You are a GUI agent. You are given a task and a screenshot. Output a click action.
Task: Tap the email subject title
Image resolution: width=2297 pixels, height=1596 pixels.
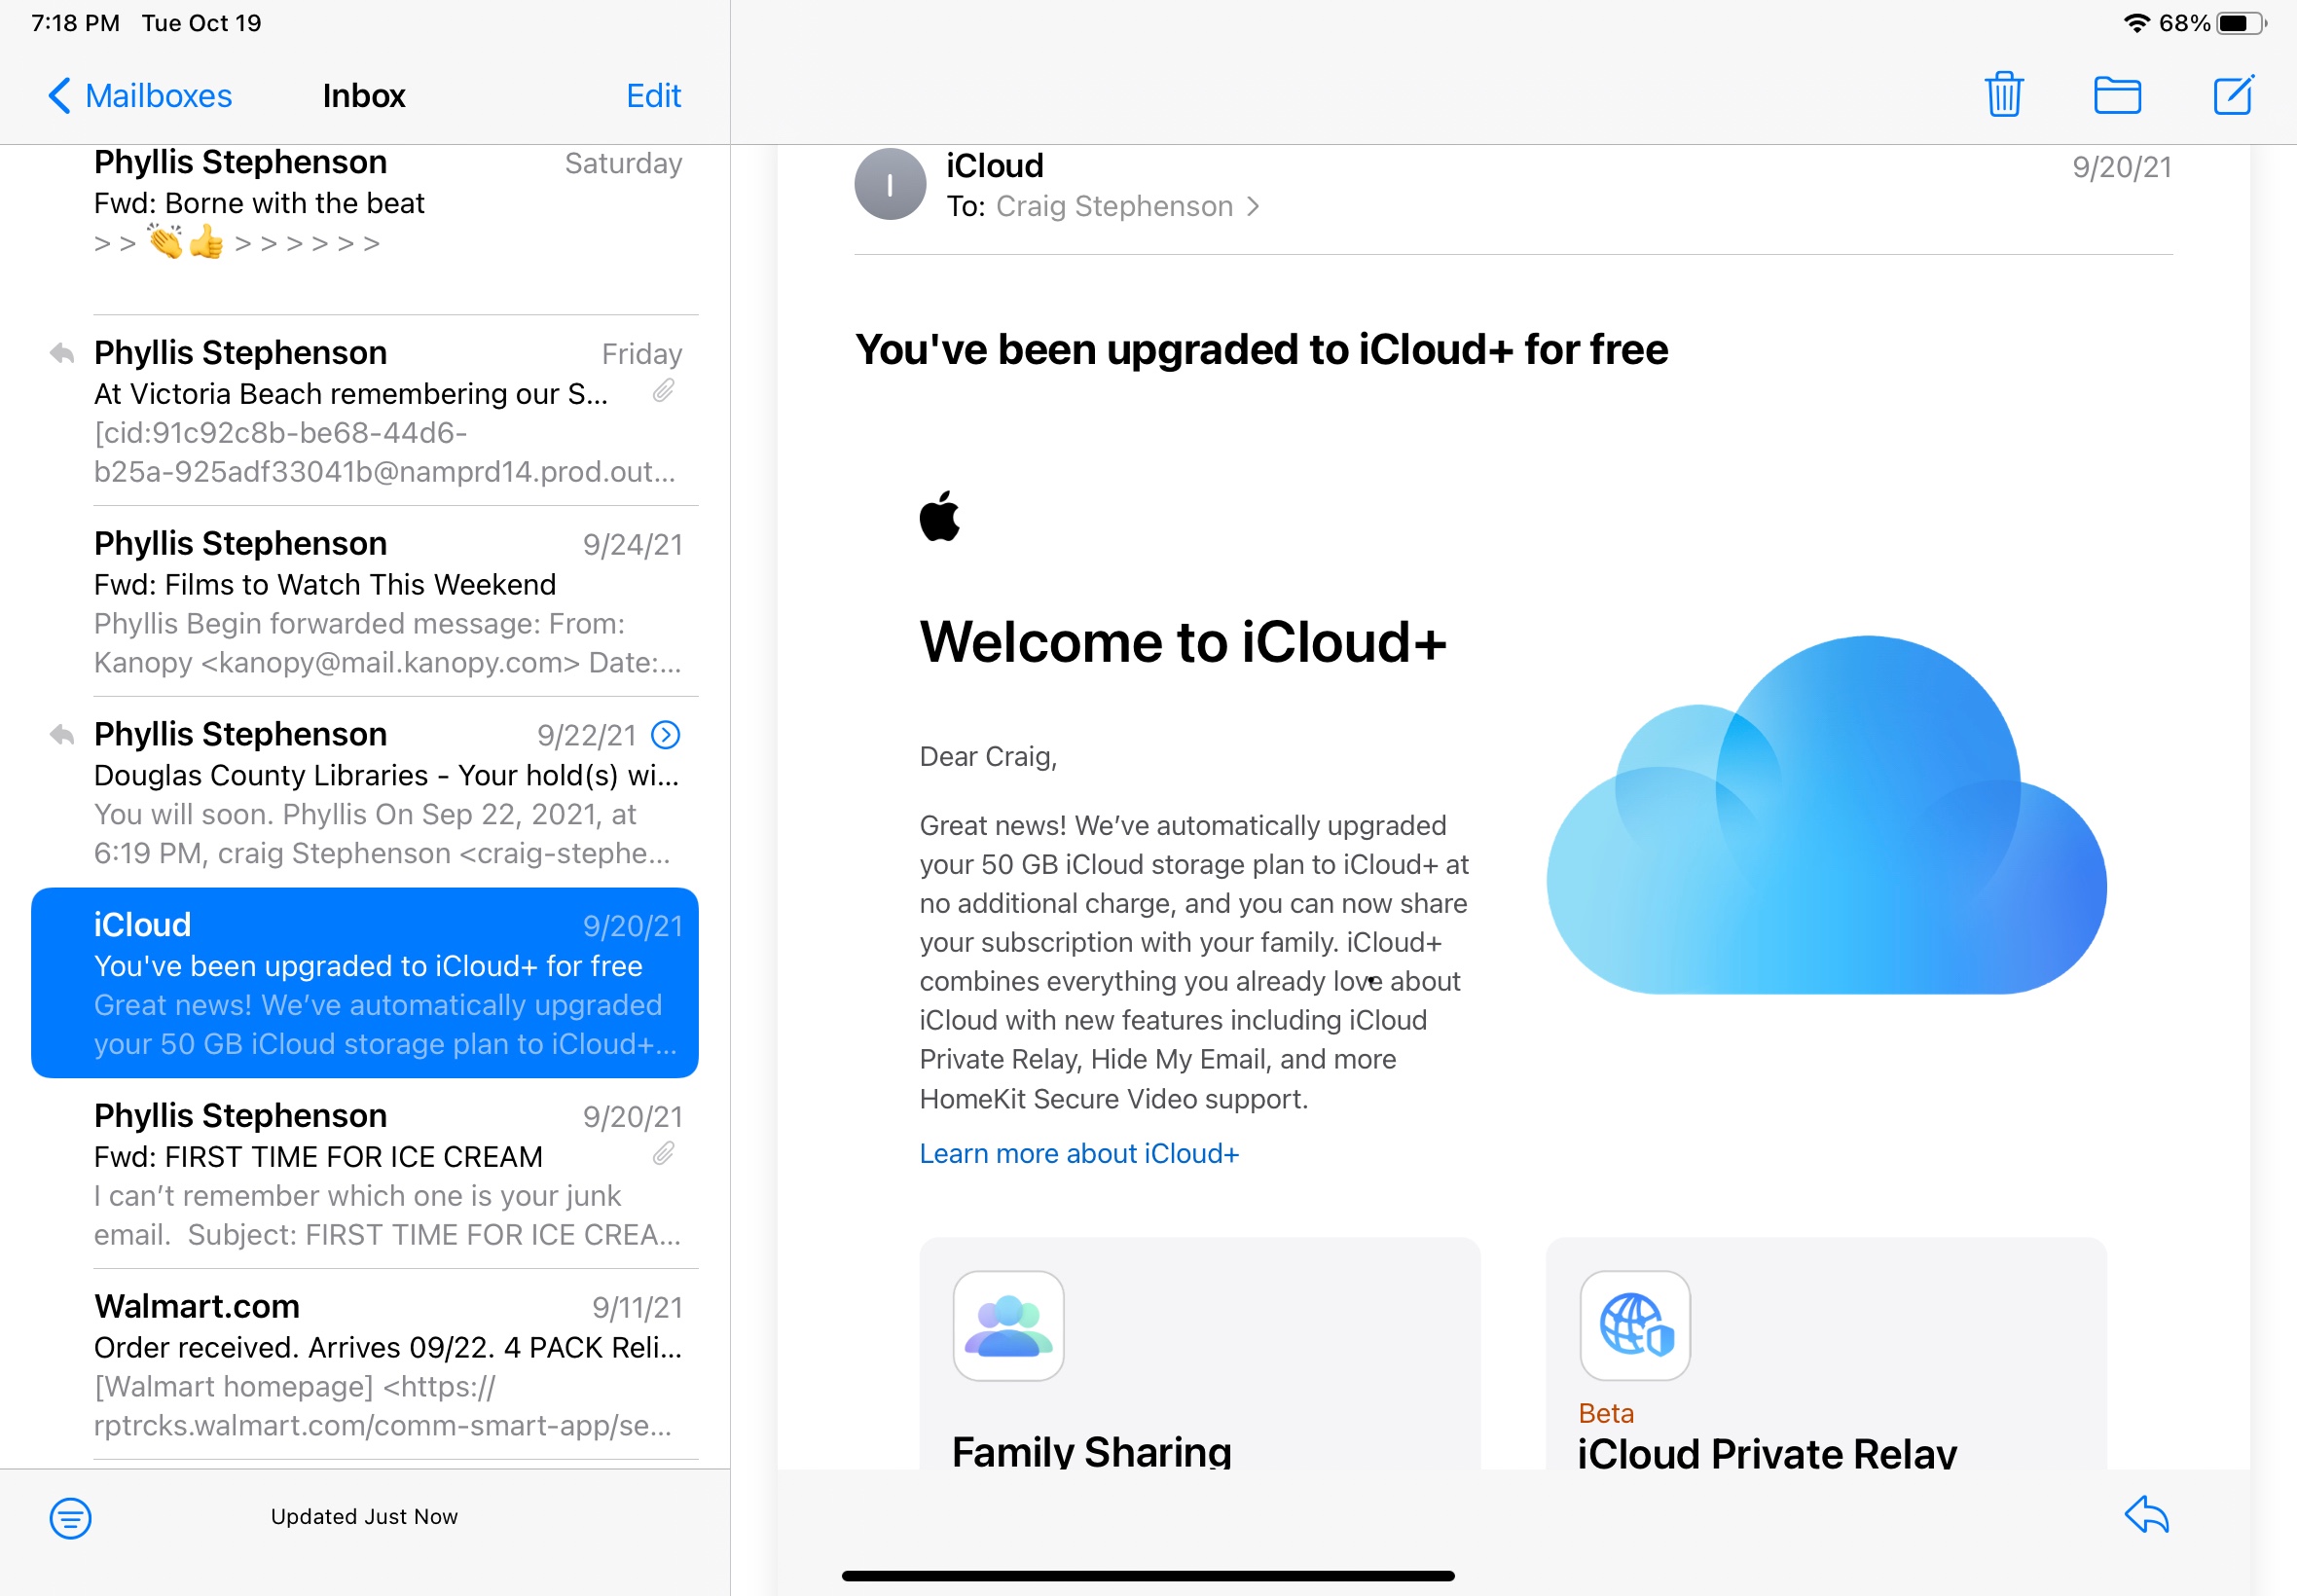(1261, 349)
